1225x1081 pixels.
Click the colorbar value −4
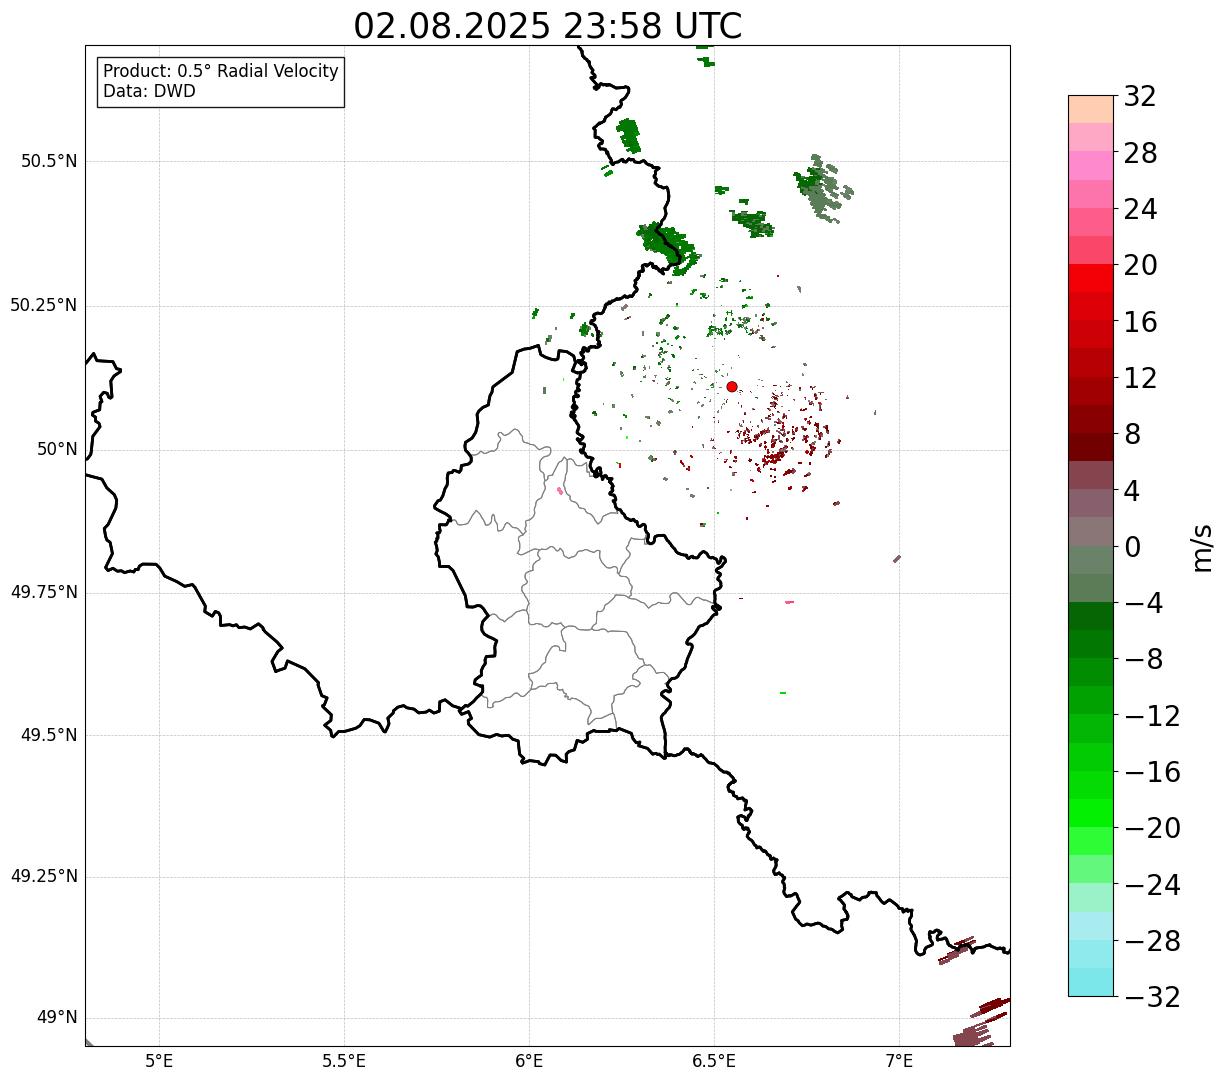1143,603
